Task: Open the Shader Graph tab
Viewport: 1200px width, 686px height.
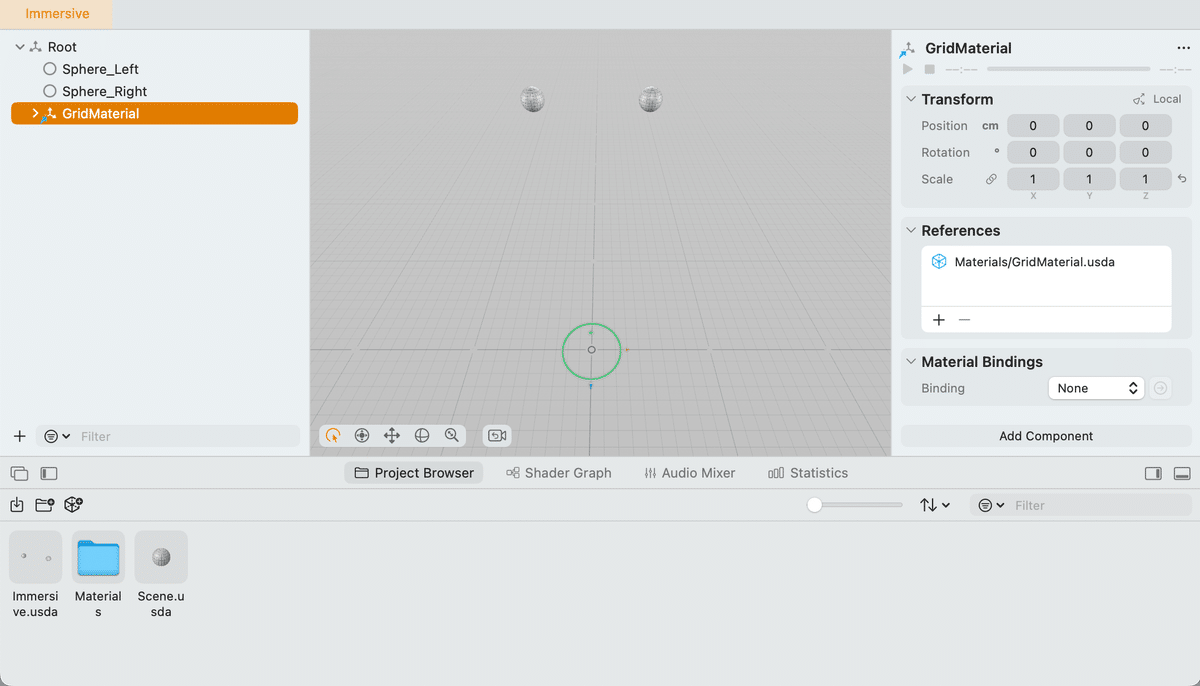Action: [558, 473]
